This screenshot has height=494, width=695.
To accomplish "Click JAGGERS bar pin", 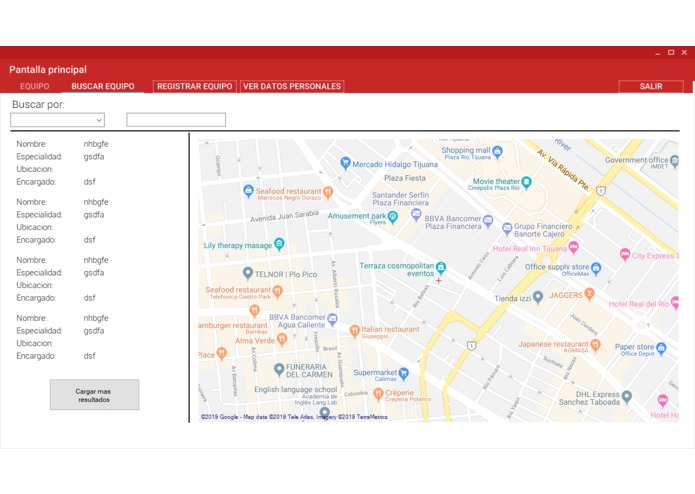I will click(589, 293).
